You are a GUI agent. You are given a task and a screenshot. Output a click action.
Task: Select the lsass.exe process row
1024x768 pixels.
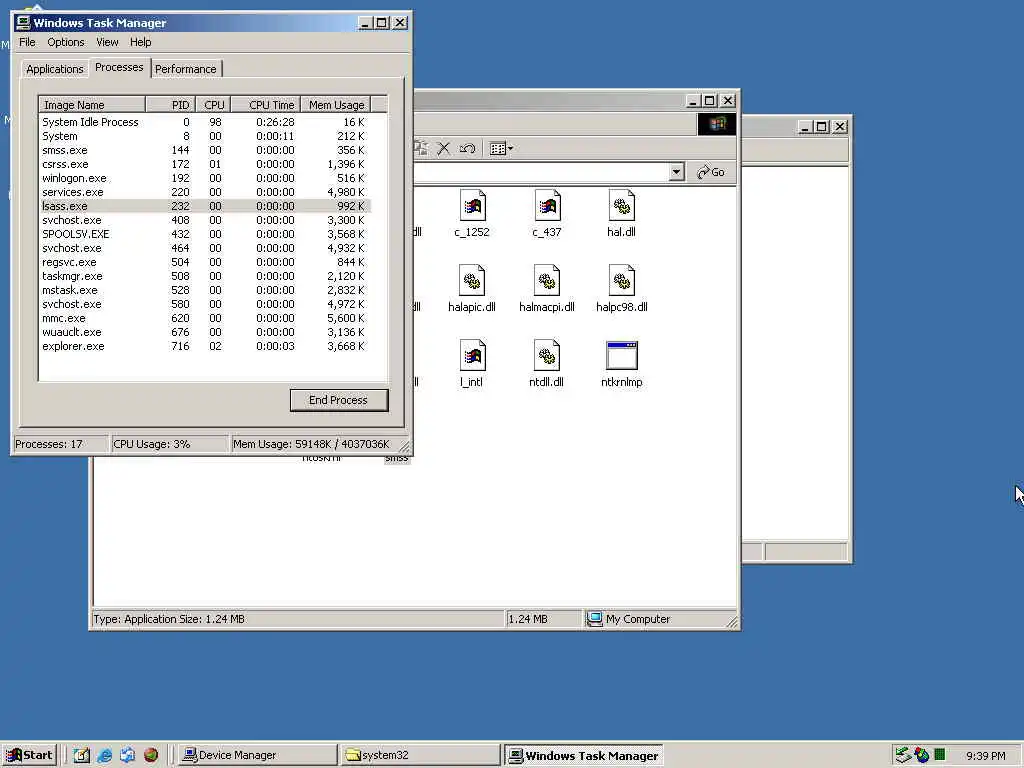(204, 206)
